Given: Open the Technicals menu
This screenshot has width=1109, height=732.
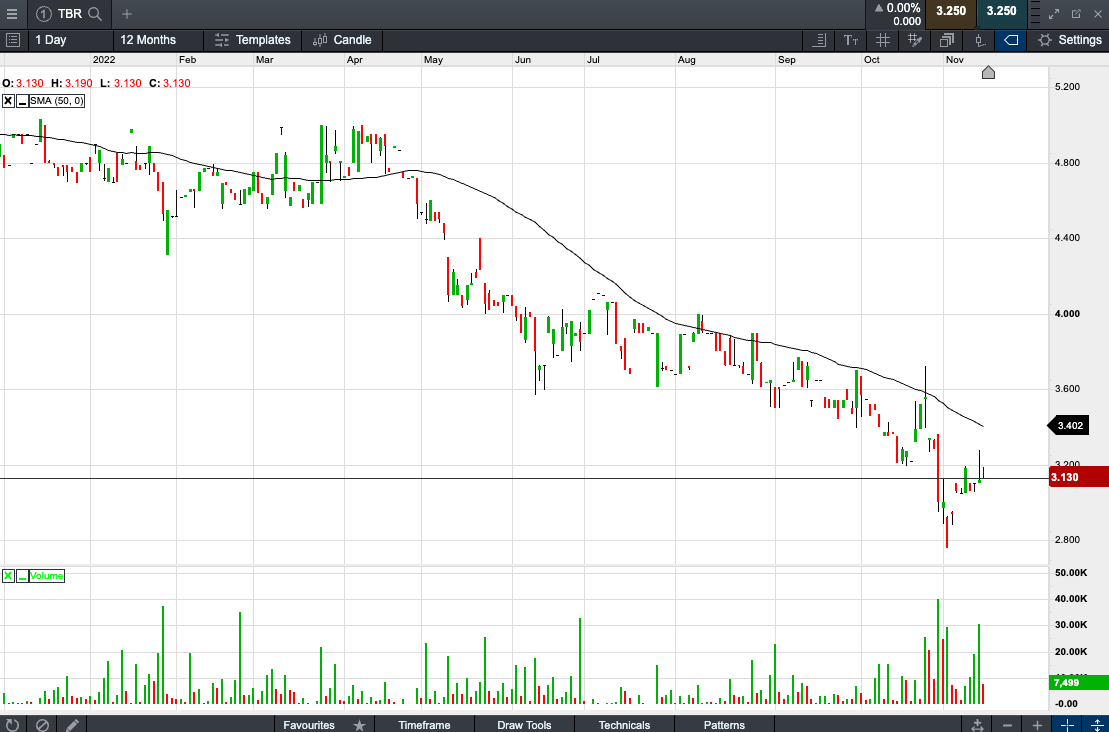Looking at the screenshot, I should 624,725.
